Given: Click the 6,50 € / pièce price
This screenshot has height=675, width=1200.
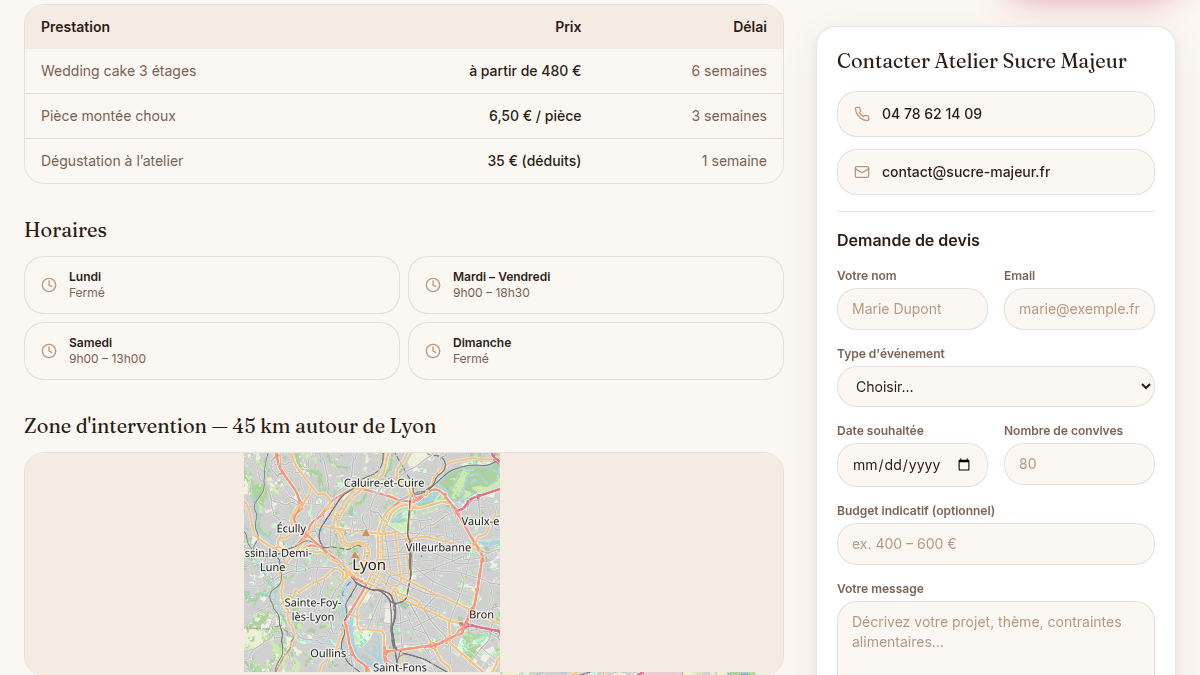Looking at the screenshot, I should [x=535, y=116].
